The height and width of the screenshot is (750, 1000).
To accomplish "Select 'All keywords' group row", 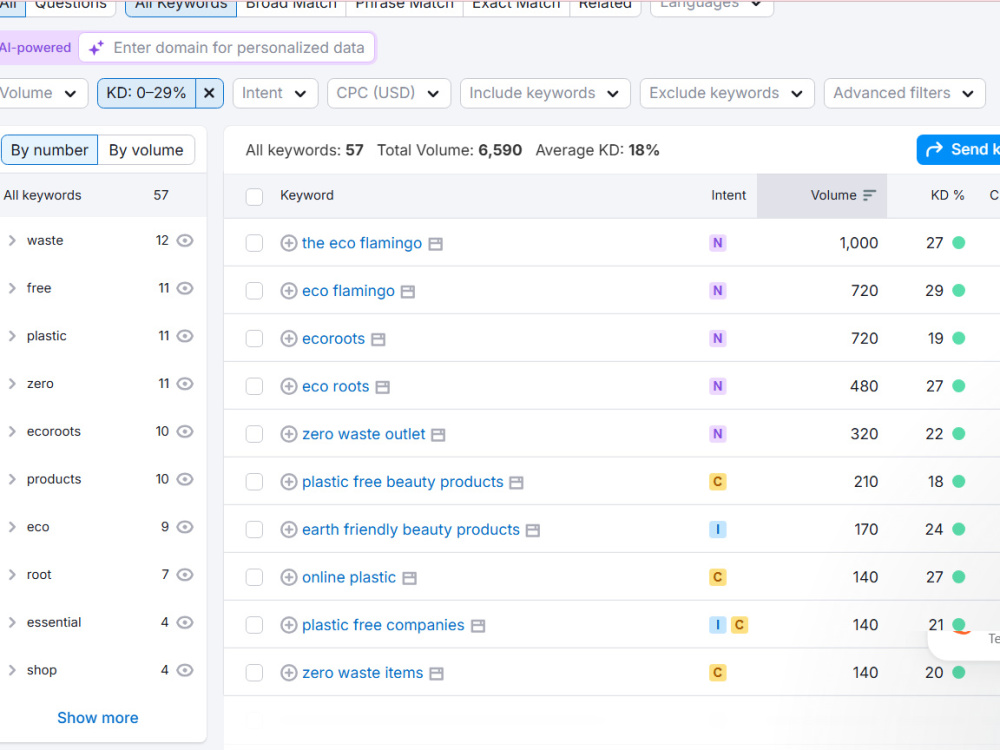I will [x=102, y=196].
